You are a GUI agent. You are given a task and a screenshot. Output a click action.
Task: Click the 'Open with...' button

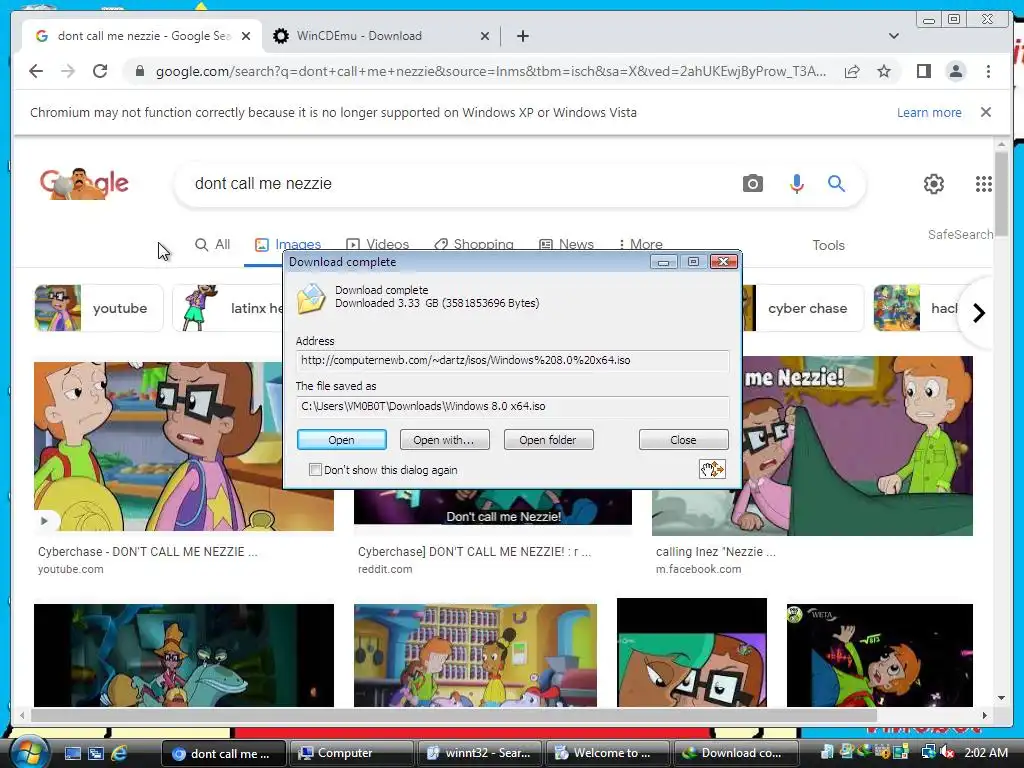tap(444, 440)
